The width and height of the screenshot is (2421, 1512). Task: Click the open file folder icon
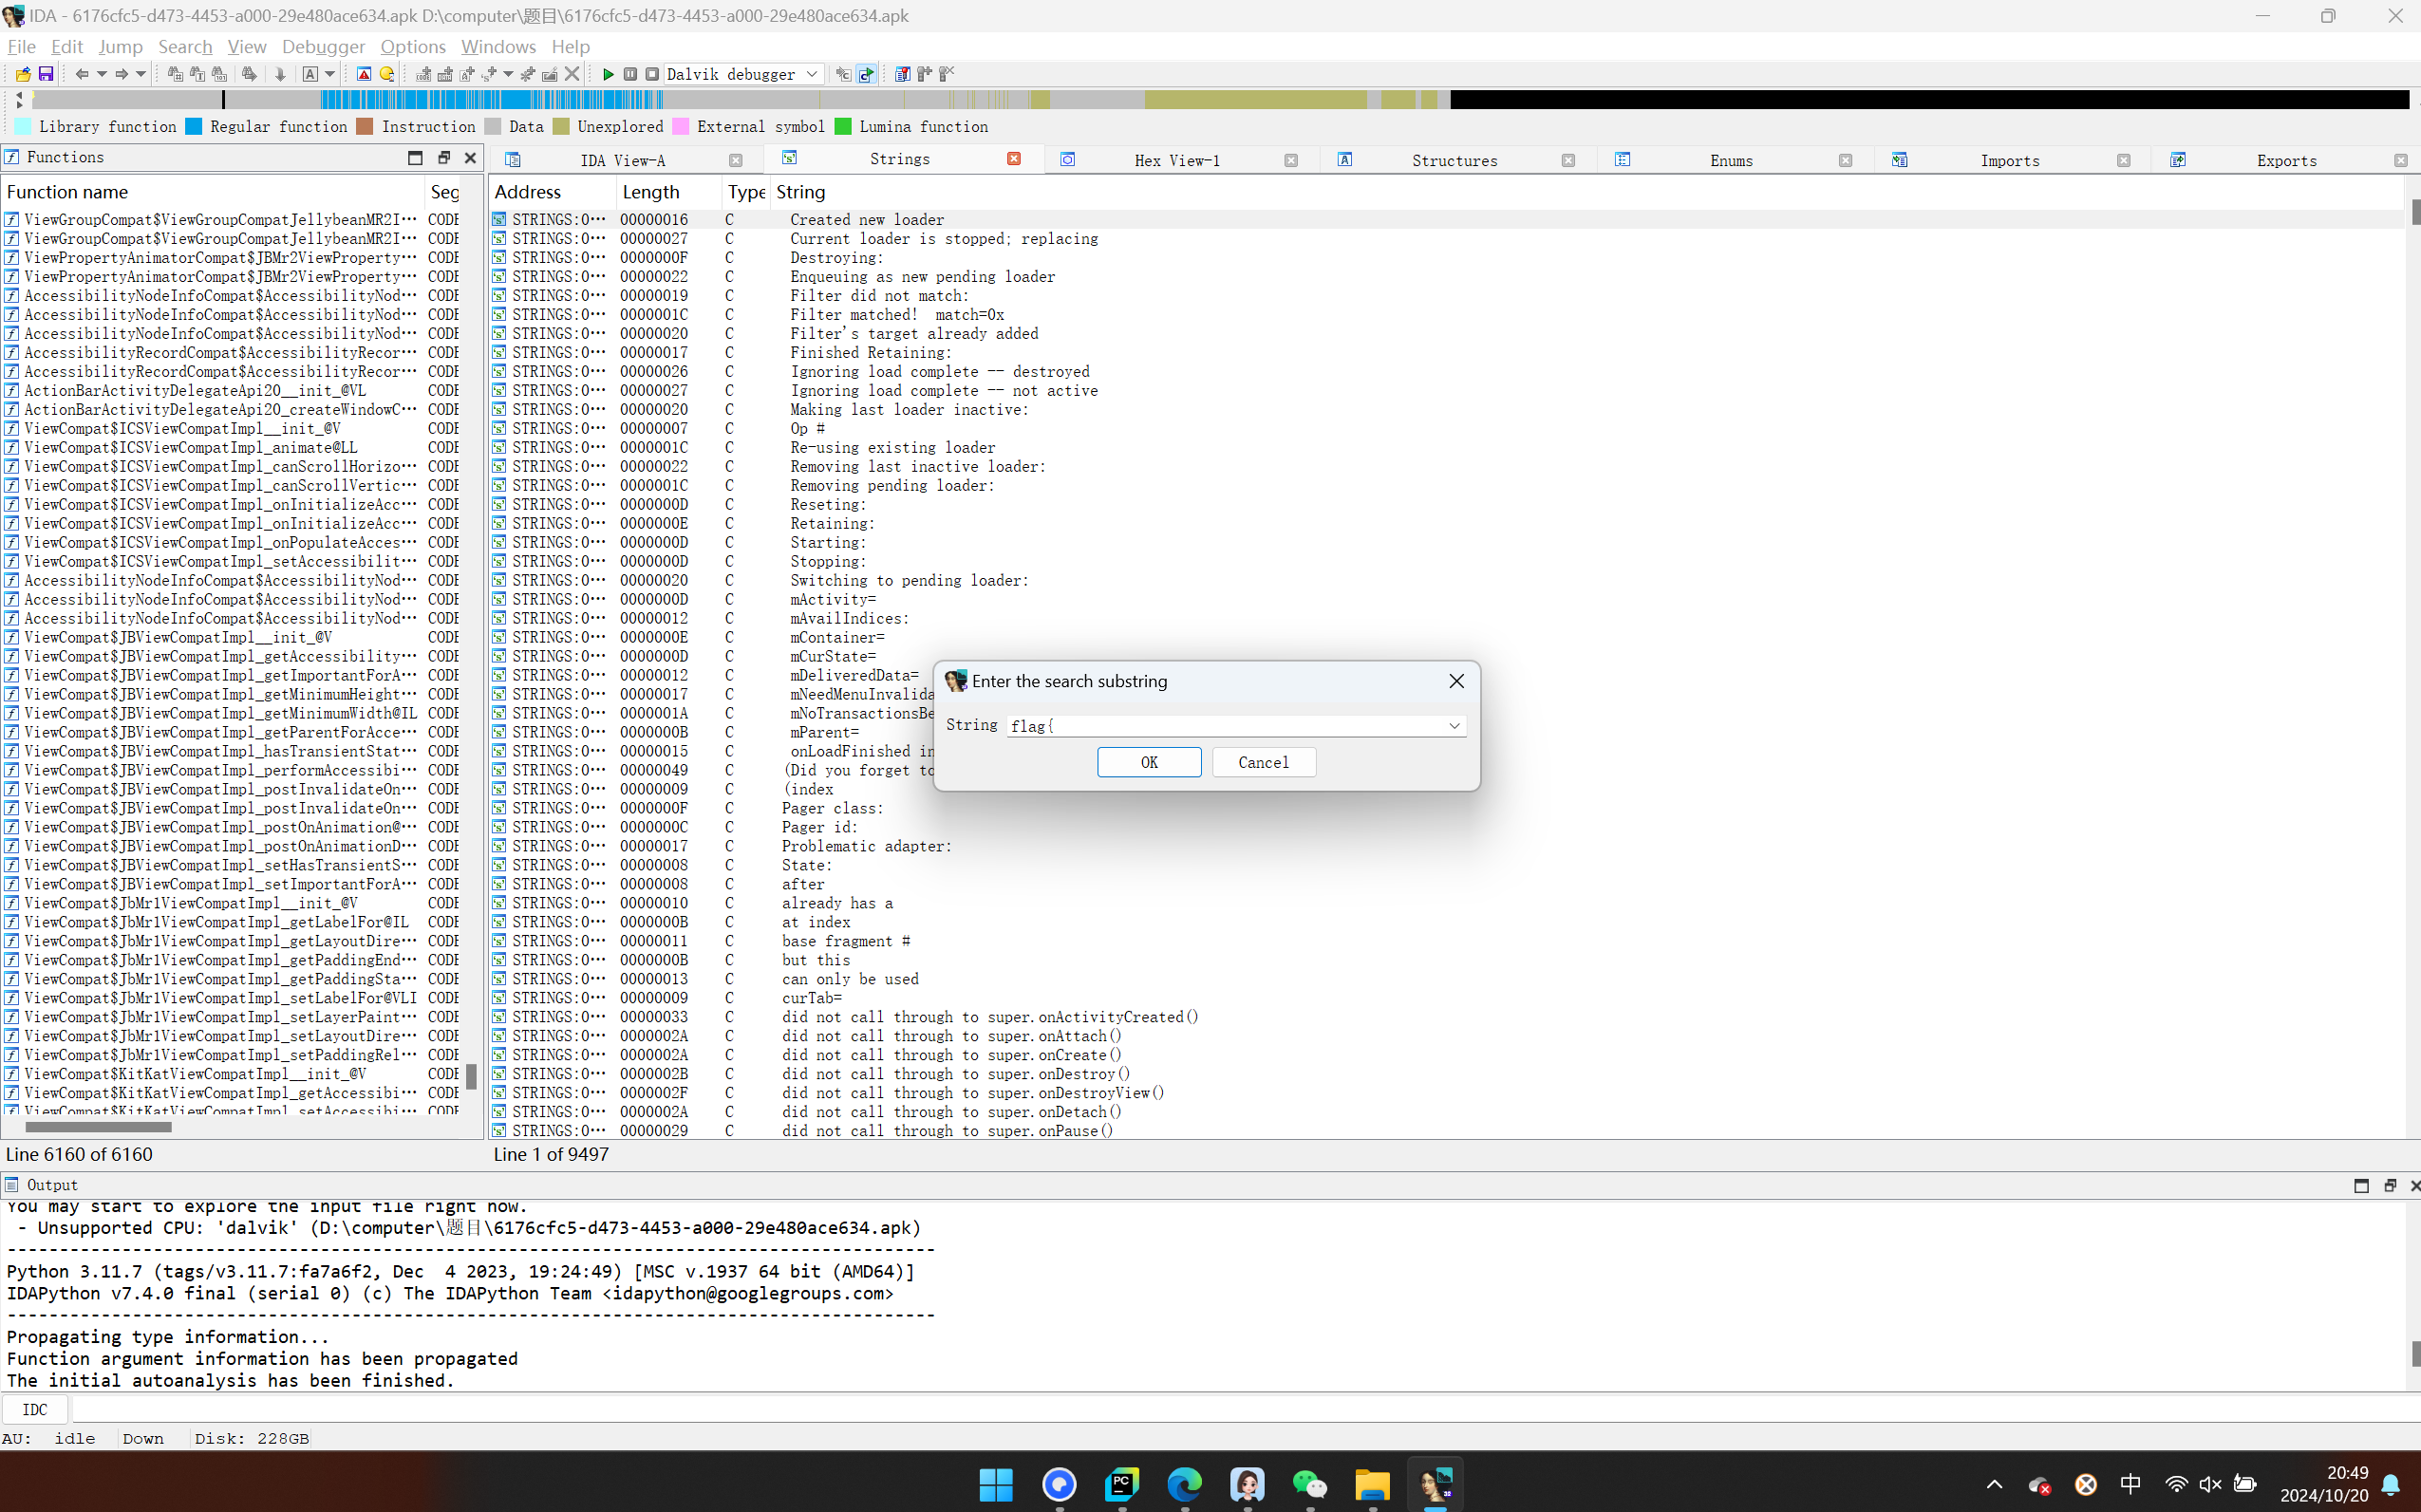click(x=23, y=74)
